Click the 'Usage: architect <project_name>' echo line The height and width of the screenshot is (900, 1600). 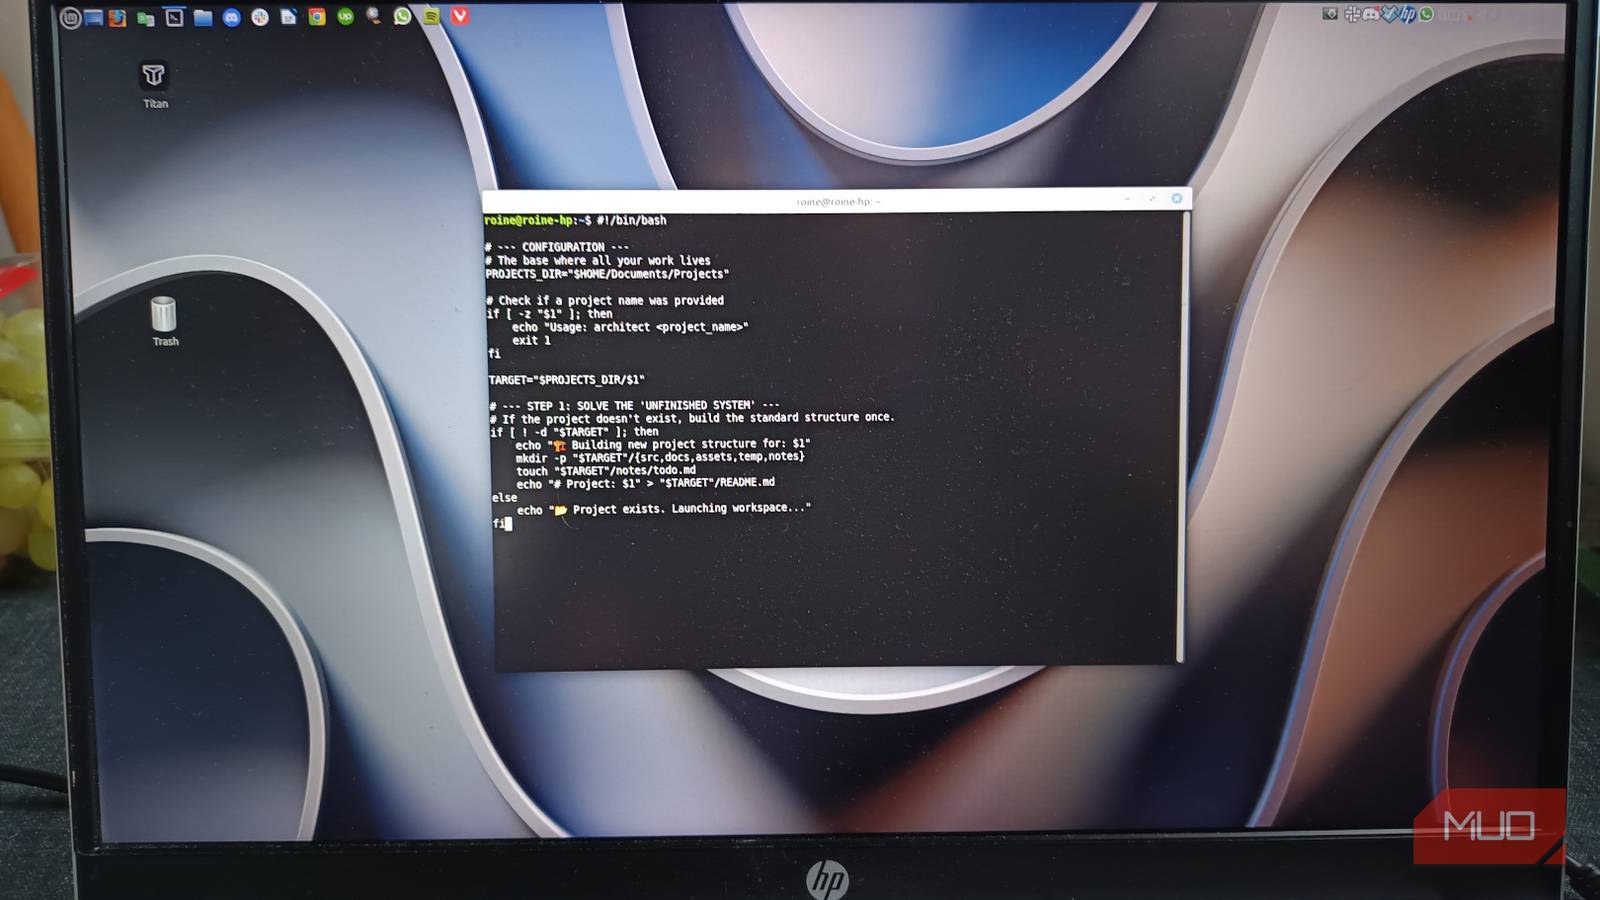pyautogui.click(x=630, y=327)
